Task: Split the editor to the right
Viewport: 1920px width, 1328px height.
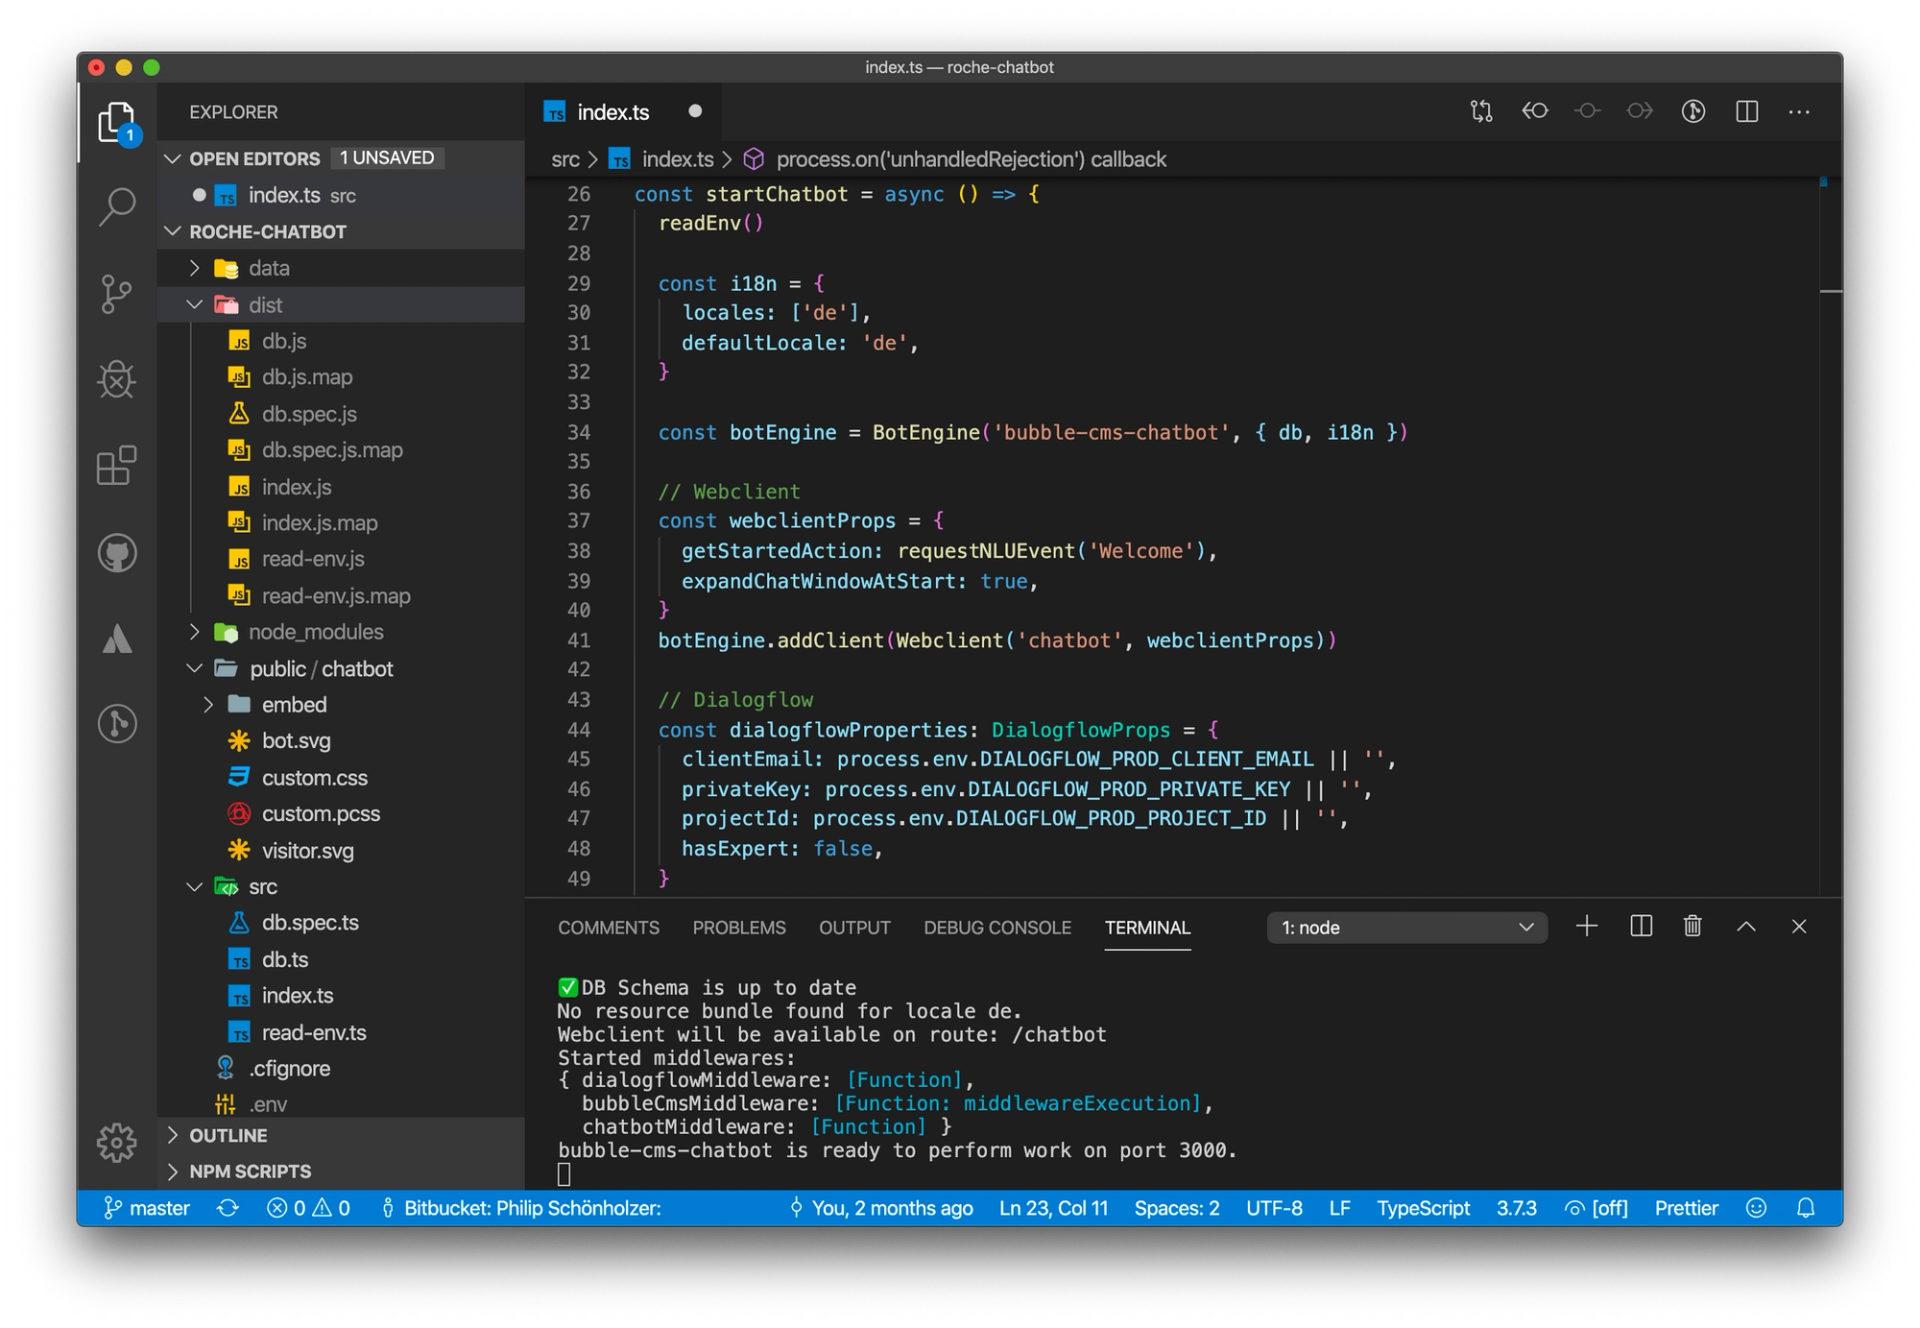Action: [1746, 111]
